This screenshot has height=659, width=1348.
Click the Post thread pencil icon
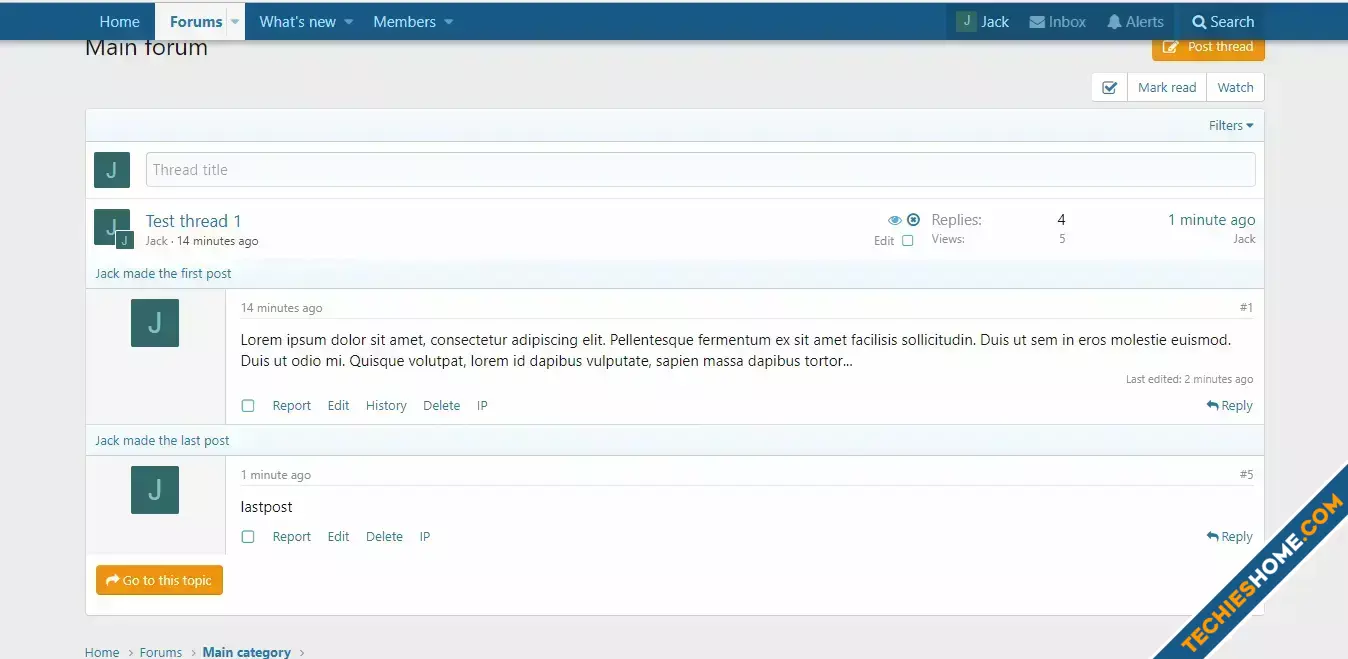pyautogui.click(x=1170, y=47)
